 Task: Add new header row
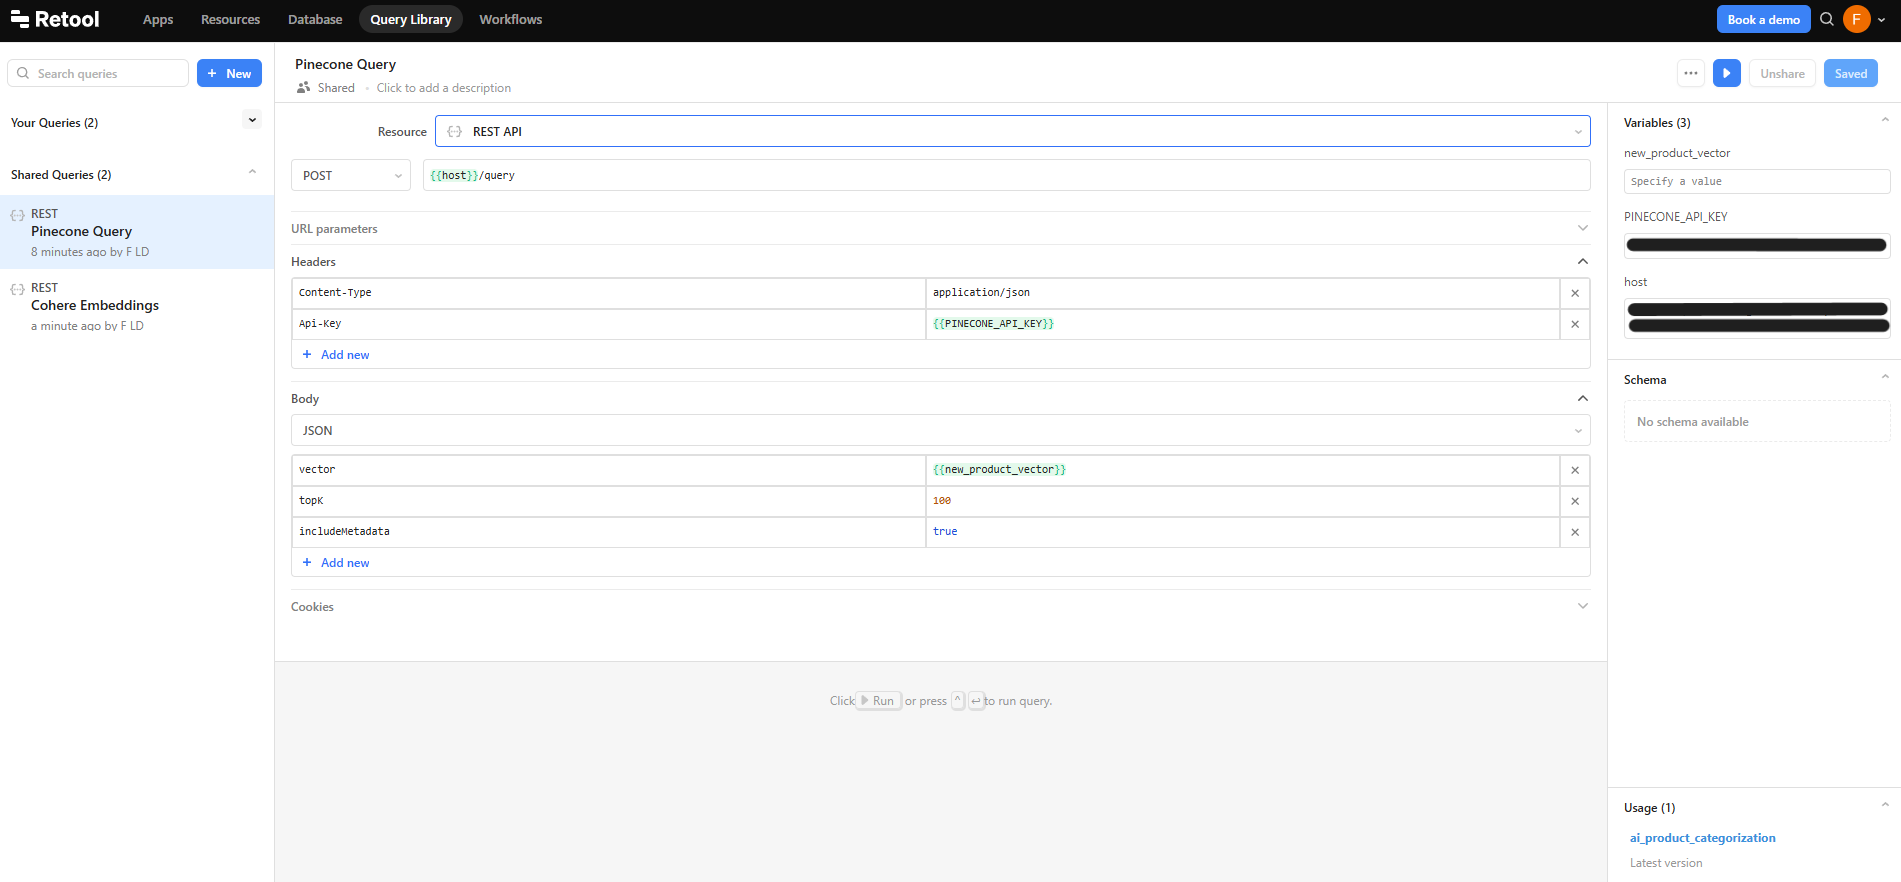click(336, 355)
